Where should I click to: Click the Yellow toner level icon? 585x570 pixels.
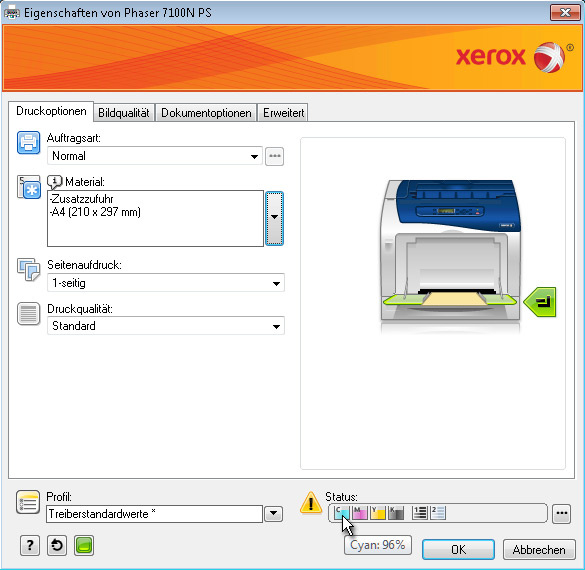pos(378,513)
